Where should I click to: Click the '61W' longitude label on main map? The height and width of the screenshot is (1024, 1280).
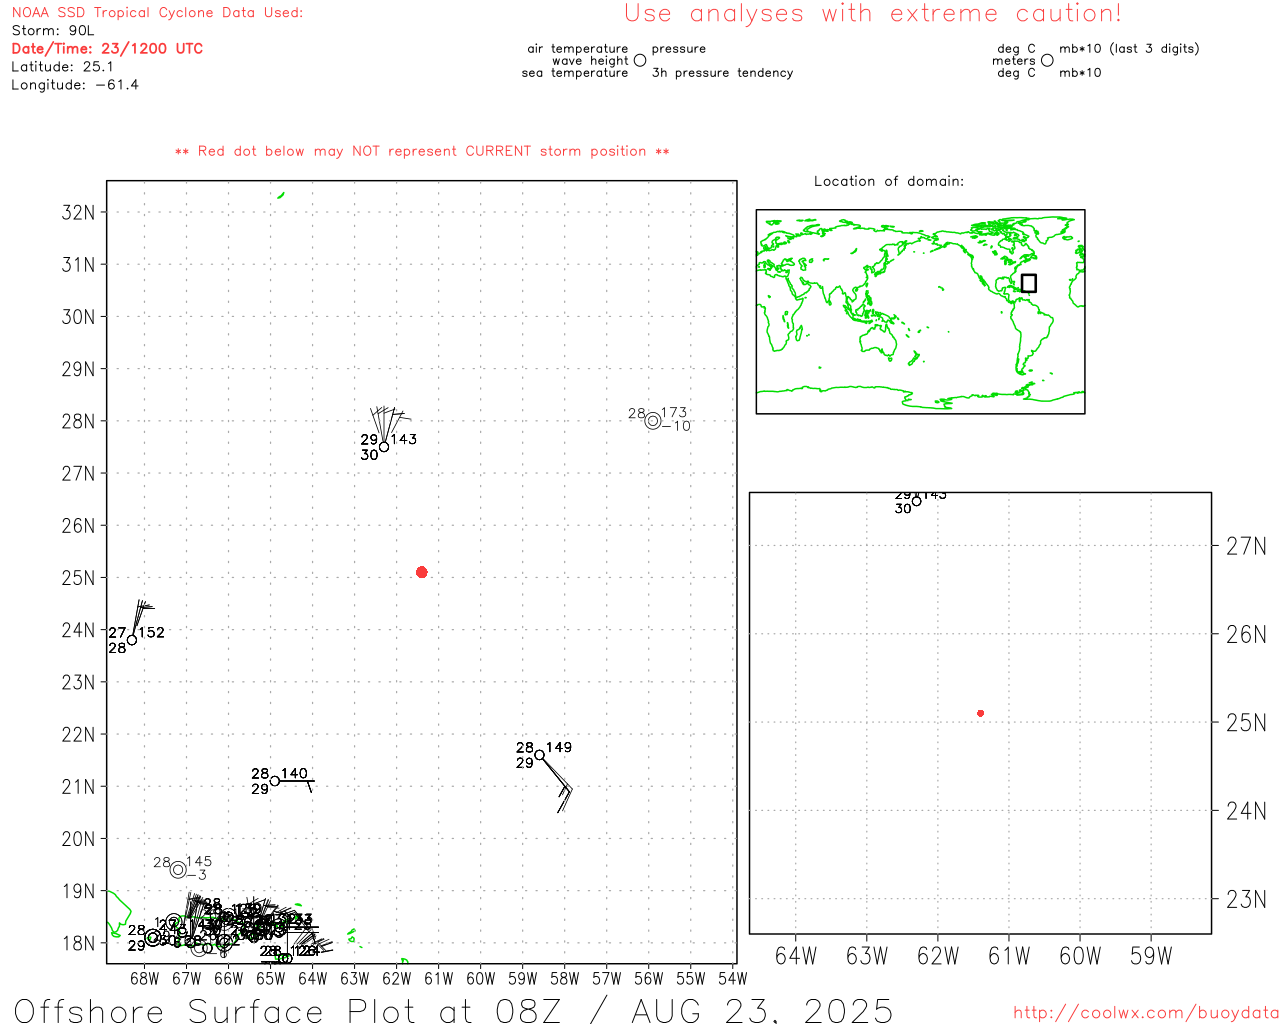tap(439, 978)
